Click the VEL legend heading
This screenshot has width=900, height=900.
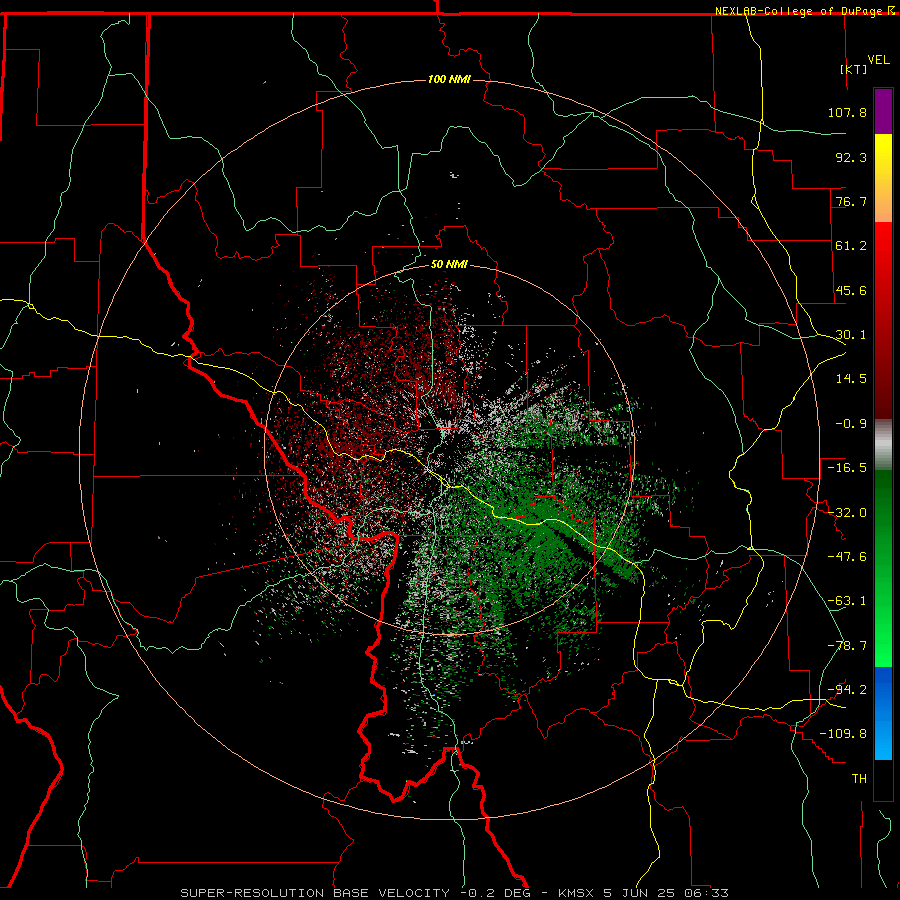click(x=878, y=60)
